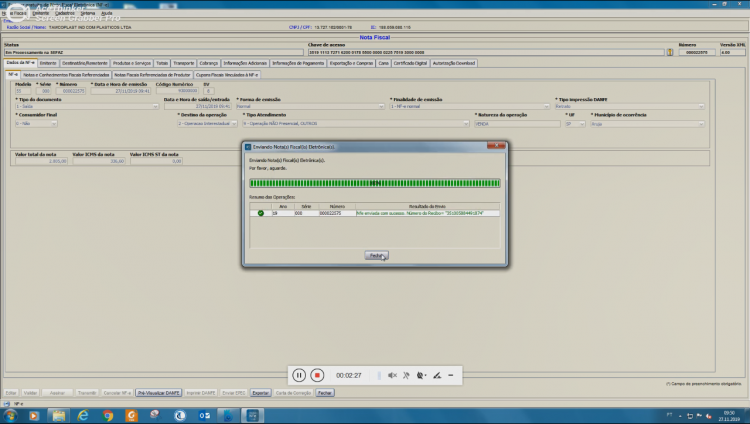Click the Imprimir DANFE button
This screenshot has height=424, width=750.
click(201, 393)
